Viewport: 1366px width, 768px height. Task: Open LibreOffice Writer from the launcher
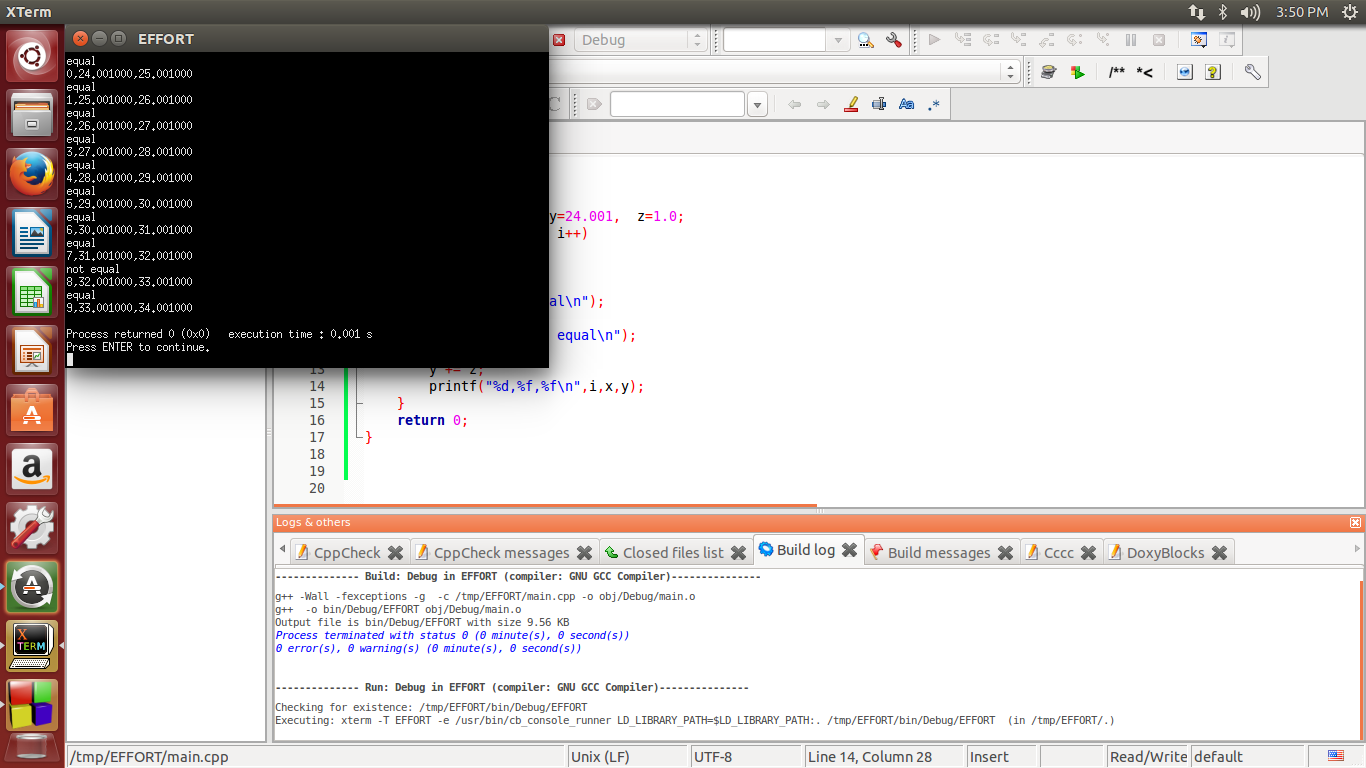pyautogui.click(x=33, y=233)
